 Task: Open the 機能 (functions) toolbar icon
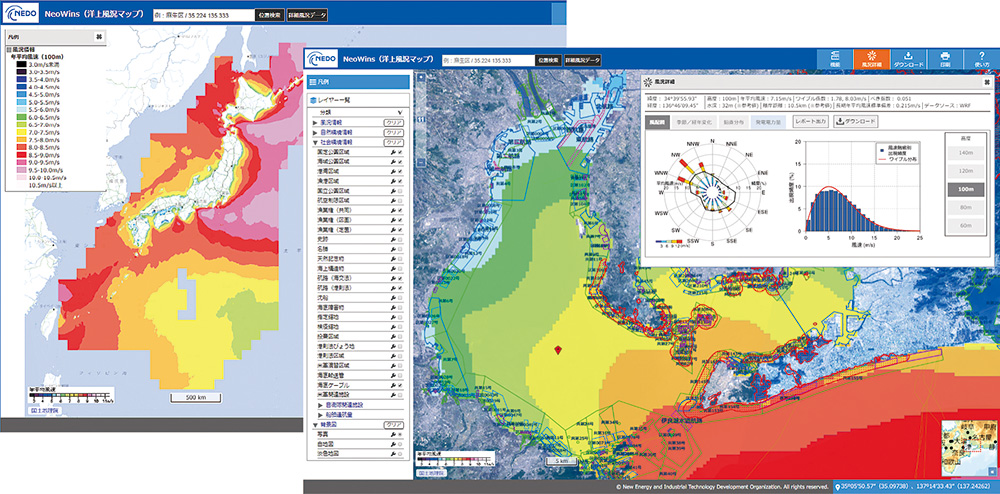tap(834, 58)
